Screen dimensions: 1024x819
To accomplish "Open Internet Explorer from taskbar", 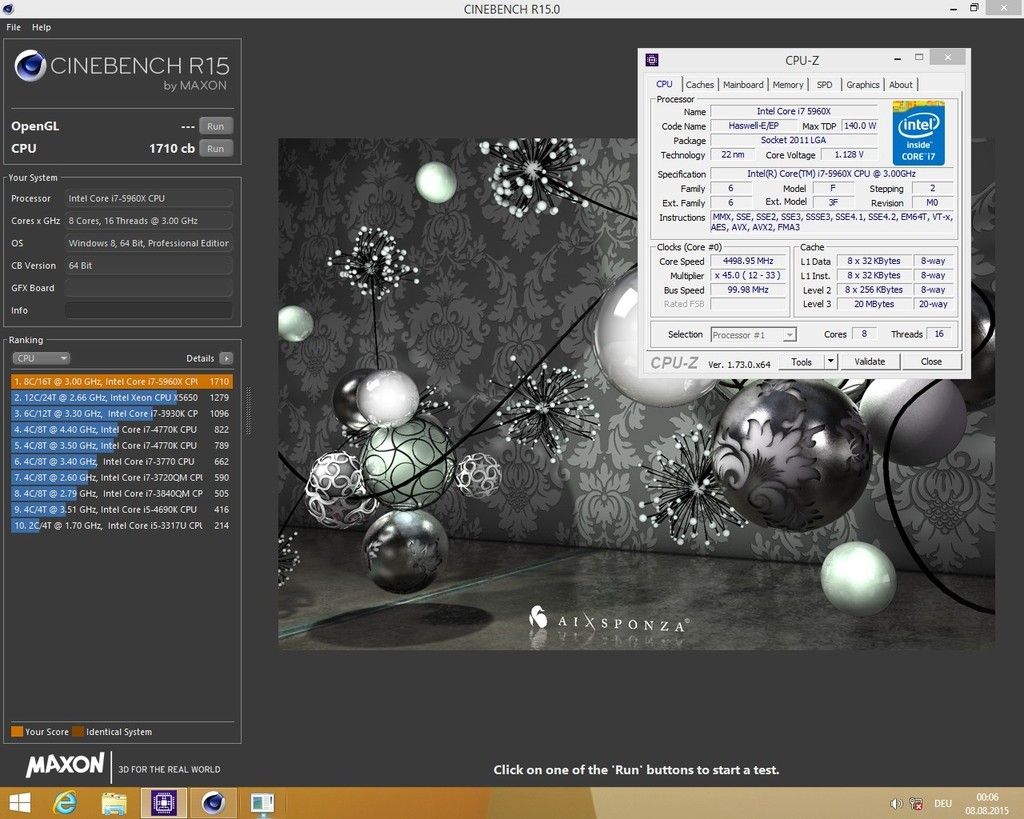I will click(65, 803).
